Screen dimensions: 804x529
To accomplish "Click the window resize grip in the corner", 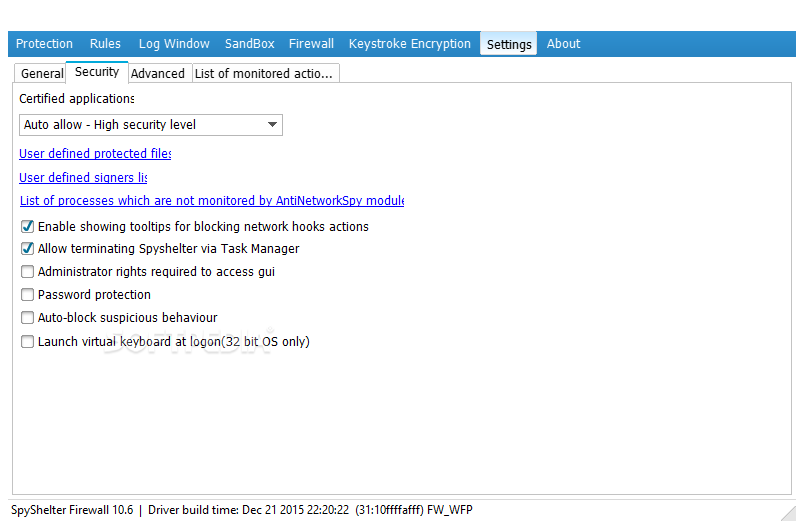I will pyautogui.click(x=789, y=514).
